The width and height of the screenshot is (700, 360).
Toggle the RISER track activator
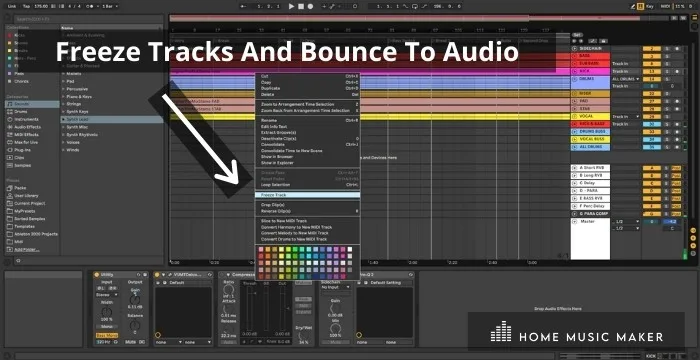(651, 94)
